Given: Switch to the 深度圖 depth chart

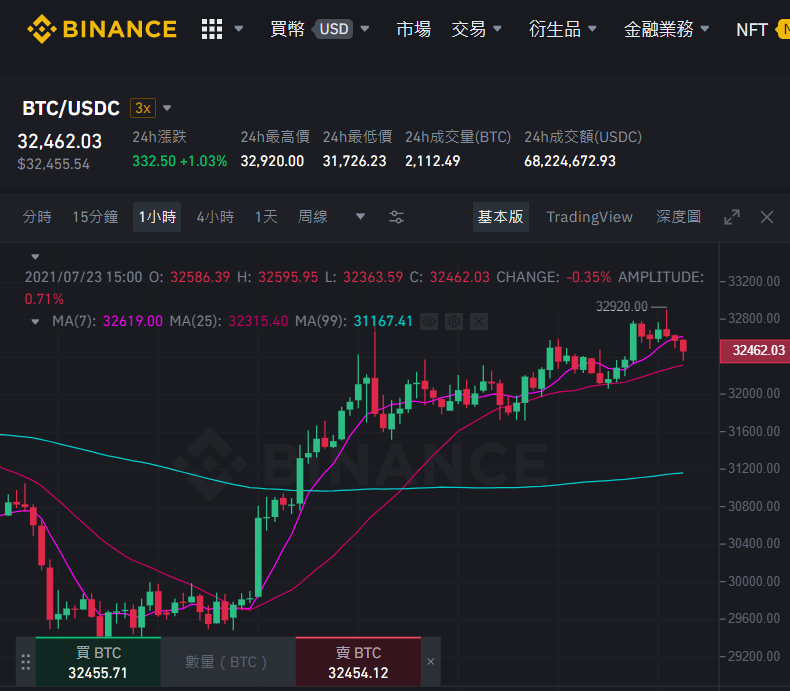Looking at the screenshot, I should point(678,217).
